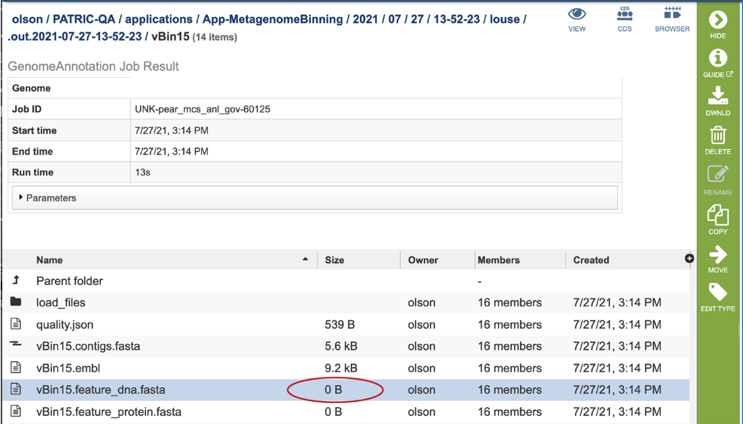The width and height of the screenshot is (743, 424).
Task: Click the DELETE trash icon
Action: (718, 135)
